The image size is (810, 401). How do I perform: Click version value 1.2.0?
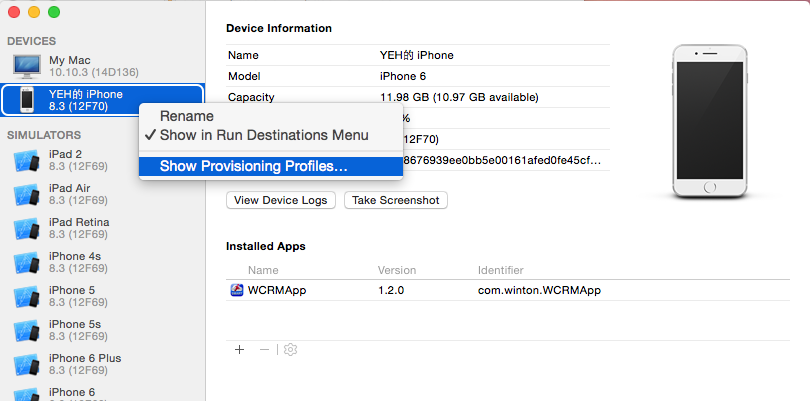tap(391, 290)
